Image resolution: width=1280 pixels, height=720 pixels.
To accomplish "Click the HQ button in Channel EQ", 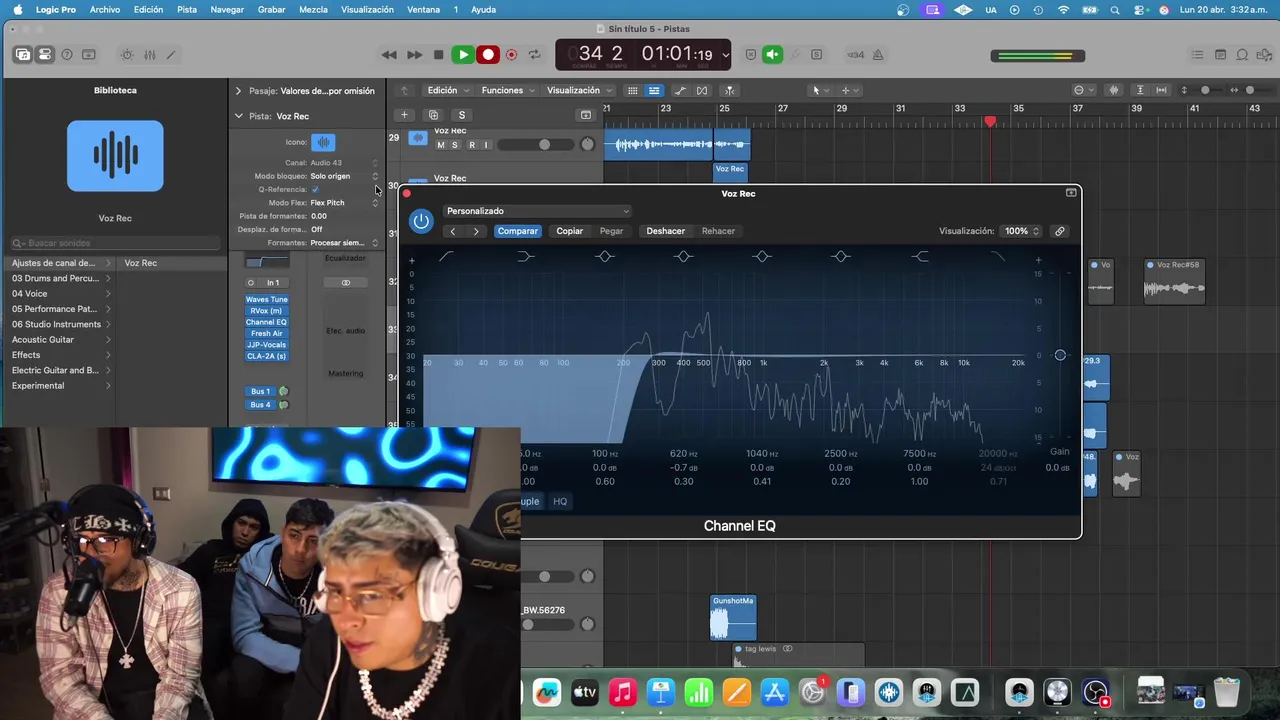I will point(560,501).
